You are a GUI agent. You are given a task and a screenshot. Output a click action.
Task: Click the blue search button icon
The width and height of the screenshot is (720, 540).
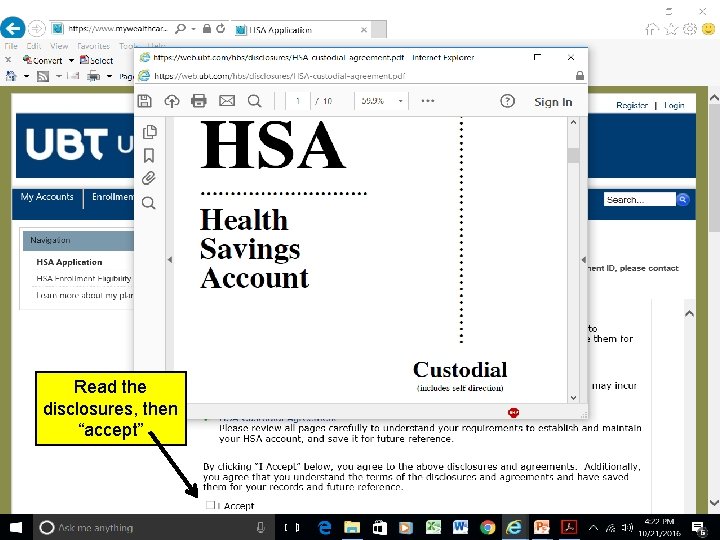[x=683, y=200]
